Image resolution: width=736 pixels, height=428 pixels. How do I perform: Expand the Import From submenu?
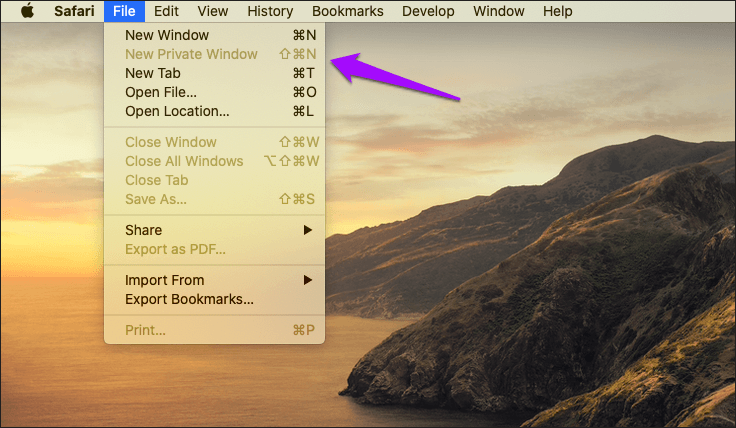[x=214, y=280]
